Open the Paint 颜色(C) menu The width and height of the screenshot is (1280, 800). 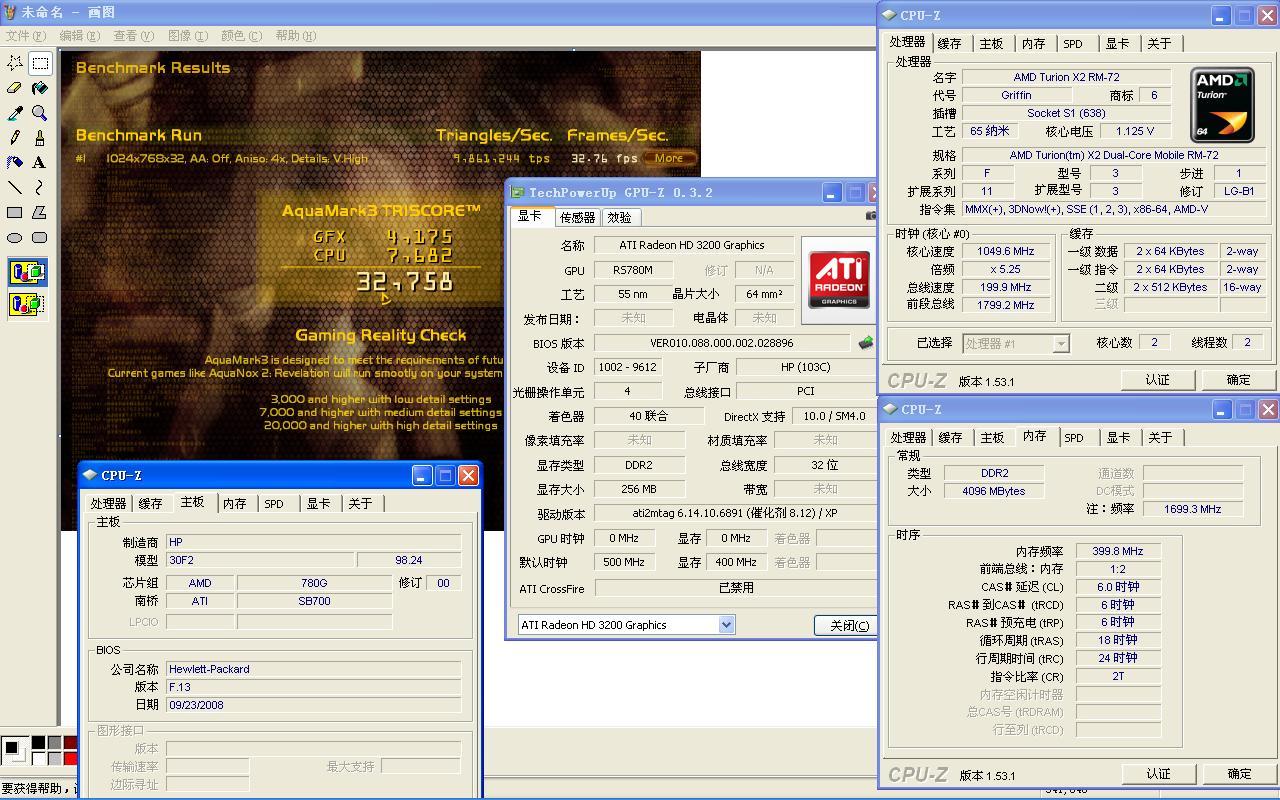(241, 35)
